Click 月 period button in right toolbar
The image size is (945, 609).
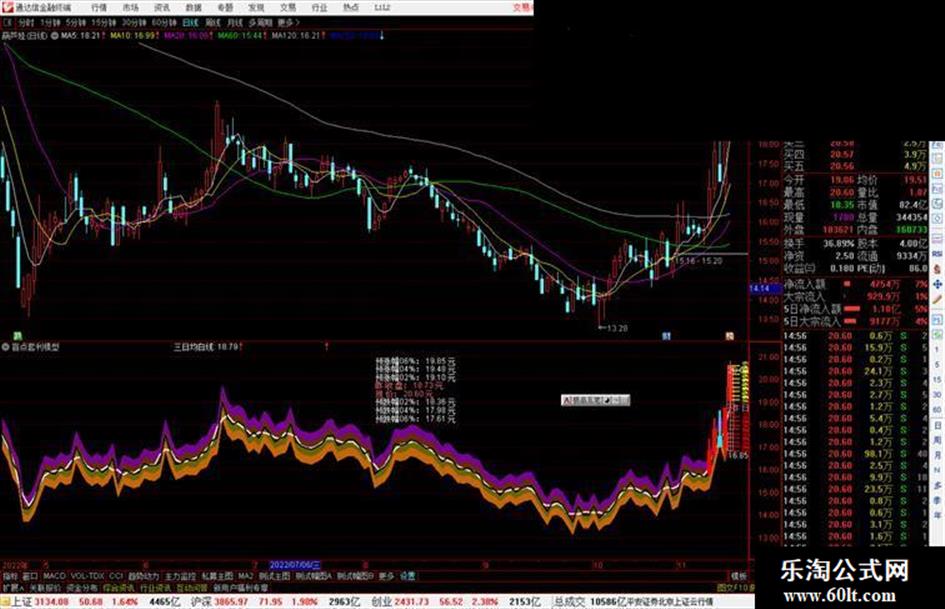point(937,455)
